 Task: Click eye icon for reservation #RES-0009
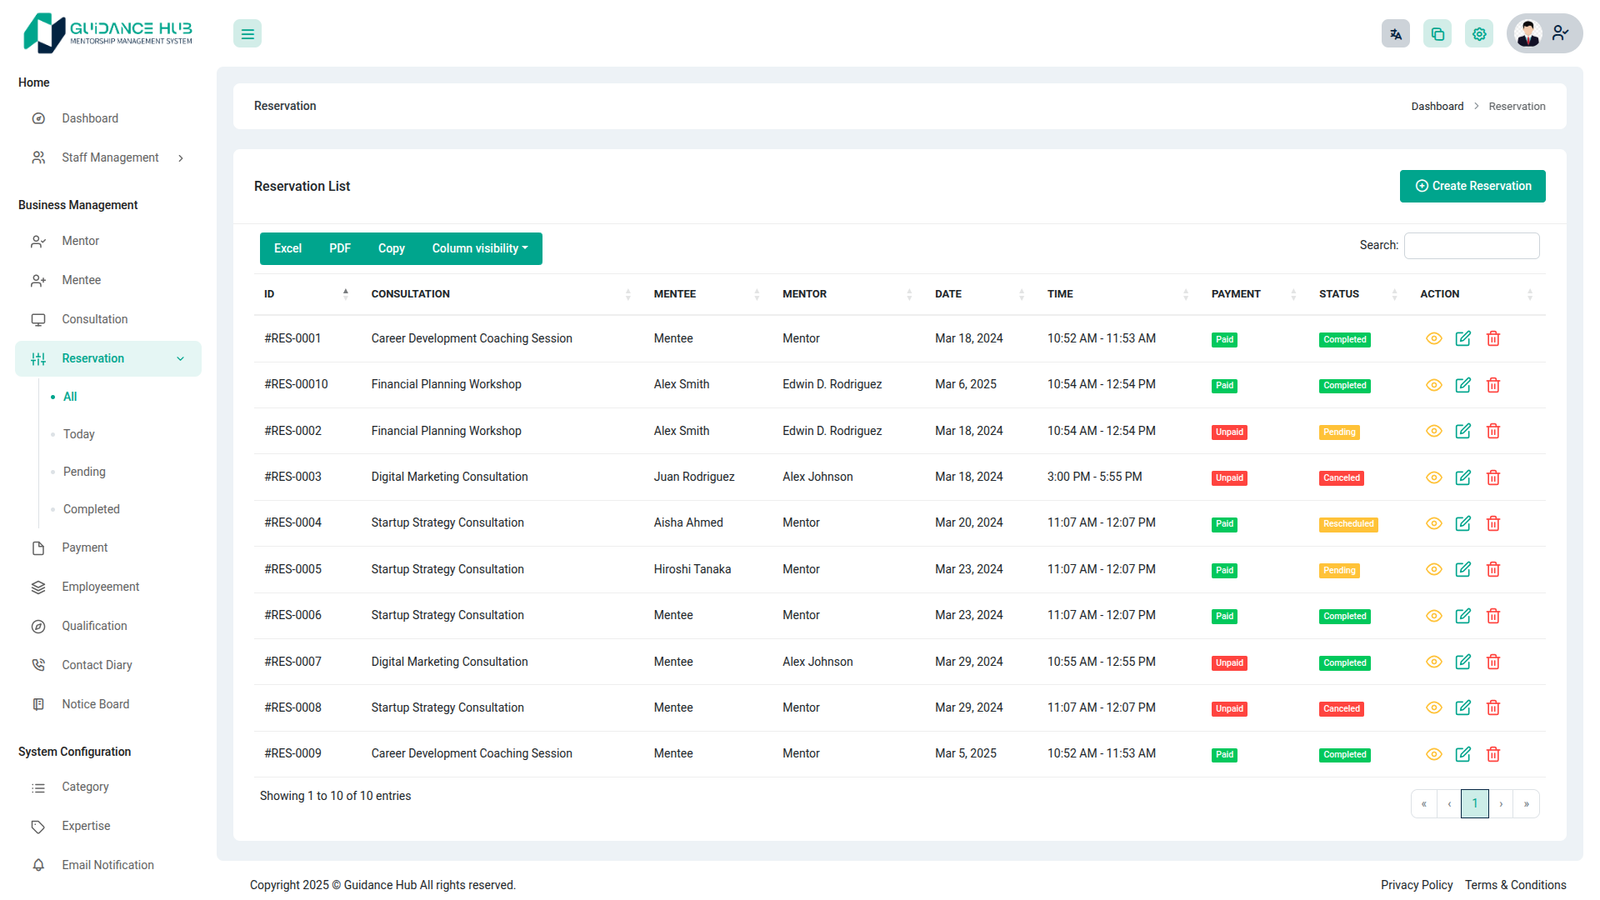coord(1433,754)
